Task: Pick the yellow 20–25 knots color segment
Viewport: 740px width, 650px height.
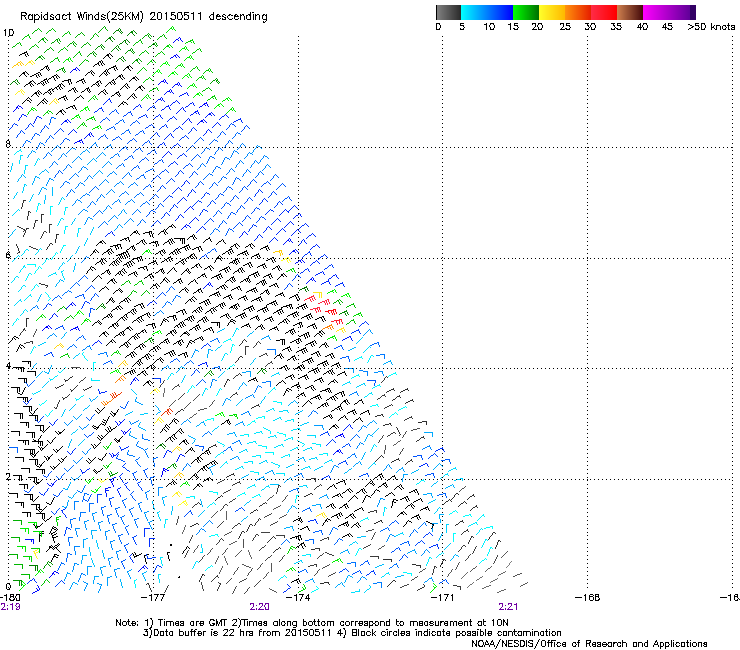Action: point(552,12)
